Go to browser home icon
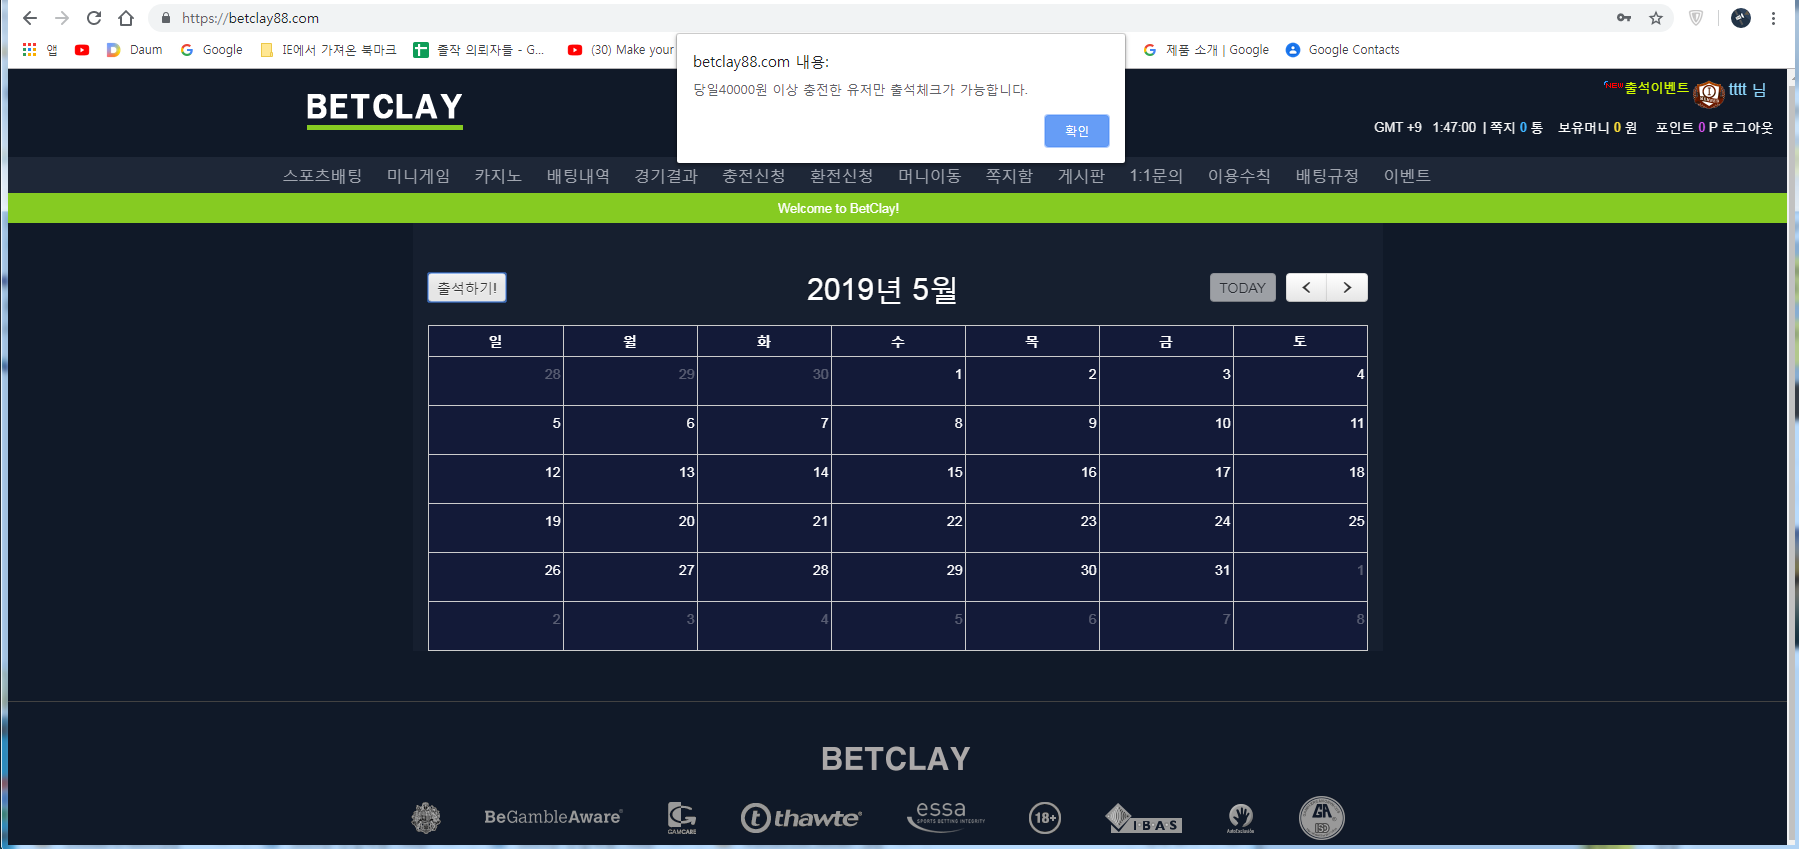 click(126, 18)
